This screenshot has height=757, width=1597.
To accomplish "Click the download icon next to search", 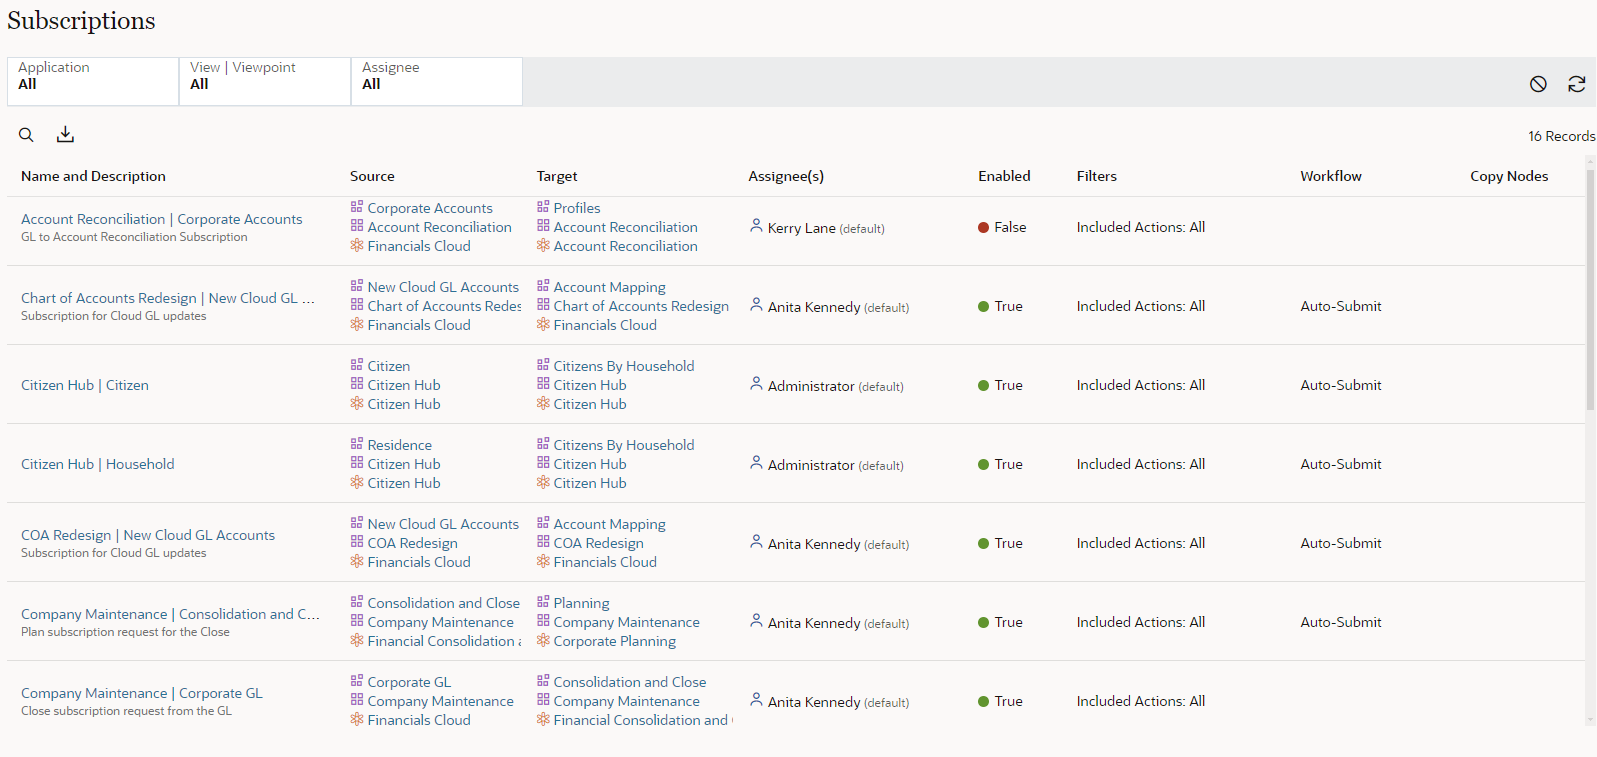I will click(66, 134).
